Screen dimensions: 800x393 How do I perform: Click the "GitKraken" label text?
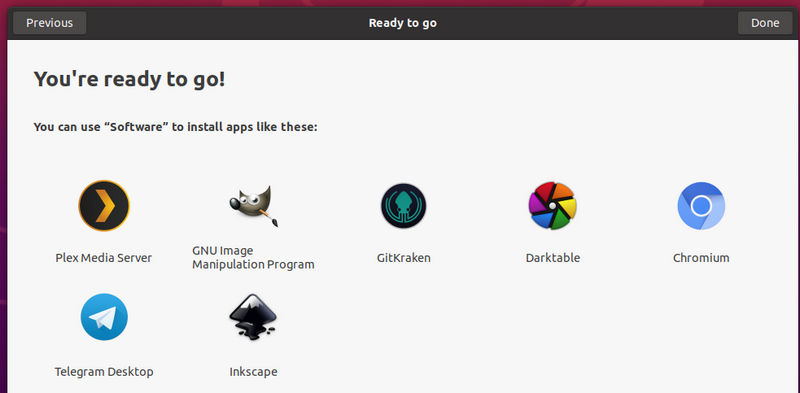tap(404, 258)
